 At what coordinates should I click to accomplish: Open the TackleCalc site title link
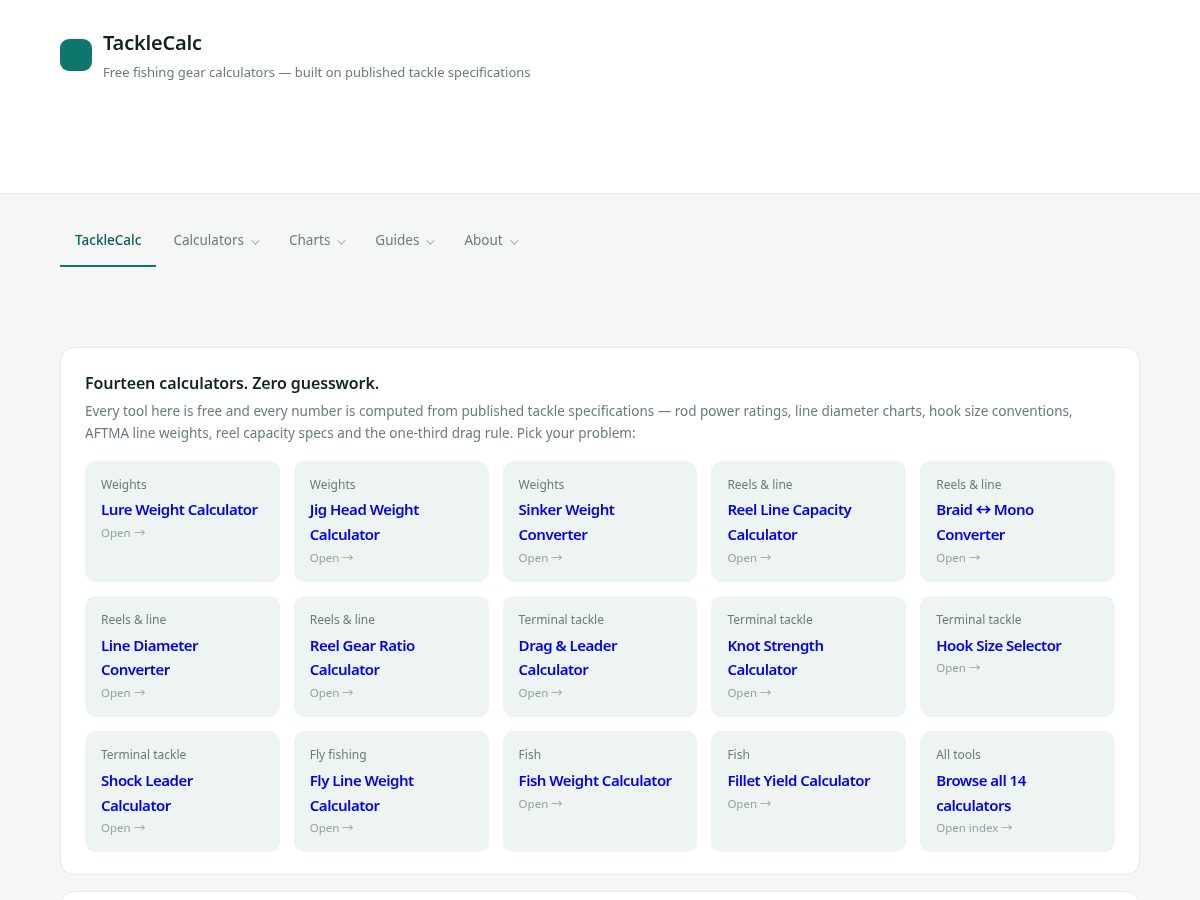pyautogui.click(x=152, y=43)
